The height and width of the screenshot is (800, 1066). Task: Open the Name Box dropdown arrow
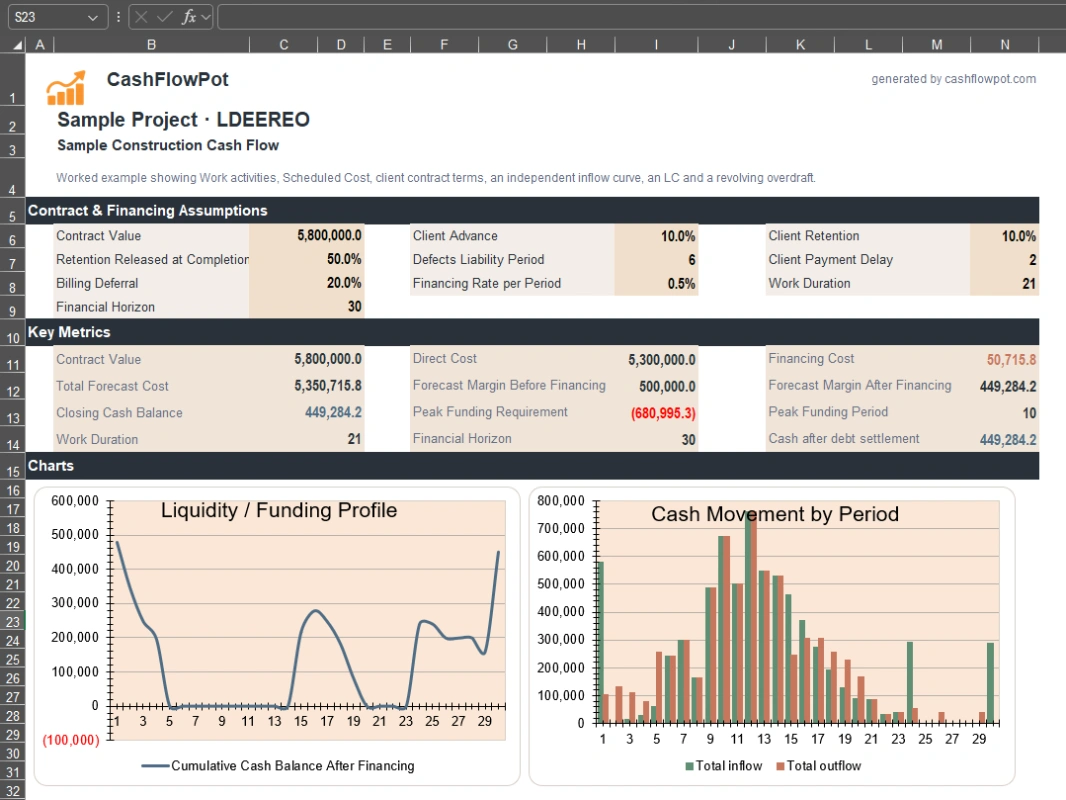coord(92,18)
